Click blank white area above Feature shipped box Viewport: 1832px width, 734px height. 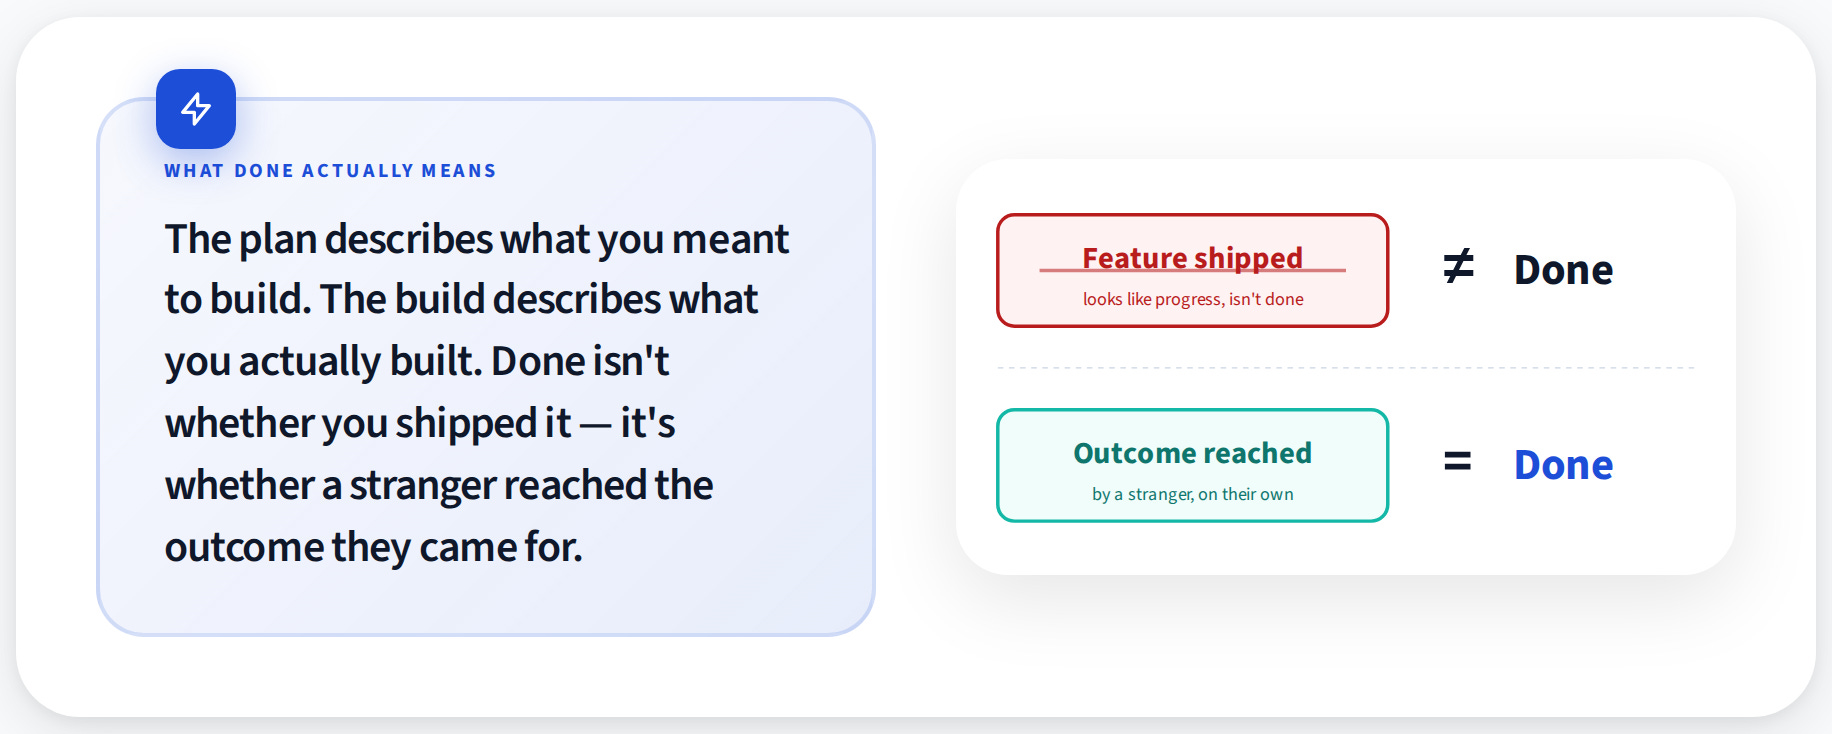pyautogui.click(x=1192, y=187)
